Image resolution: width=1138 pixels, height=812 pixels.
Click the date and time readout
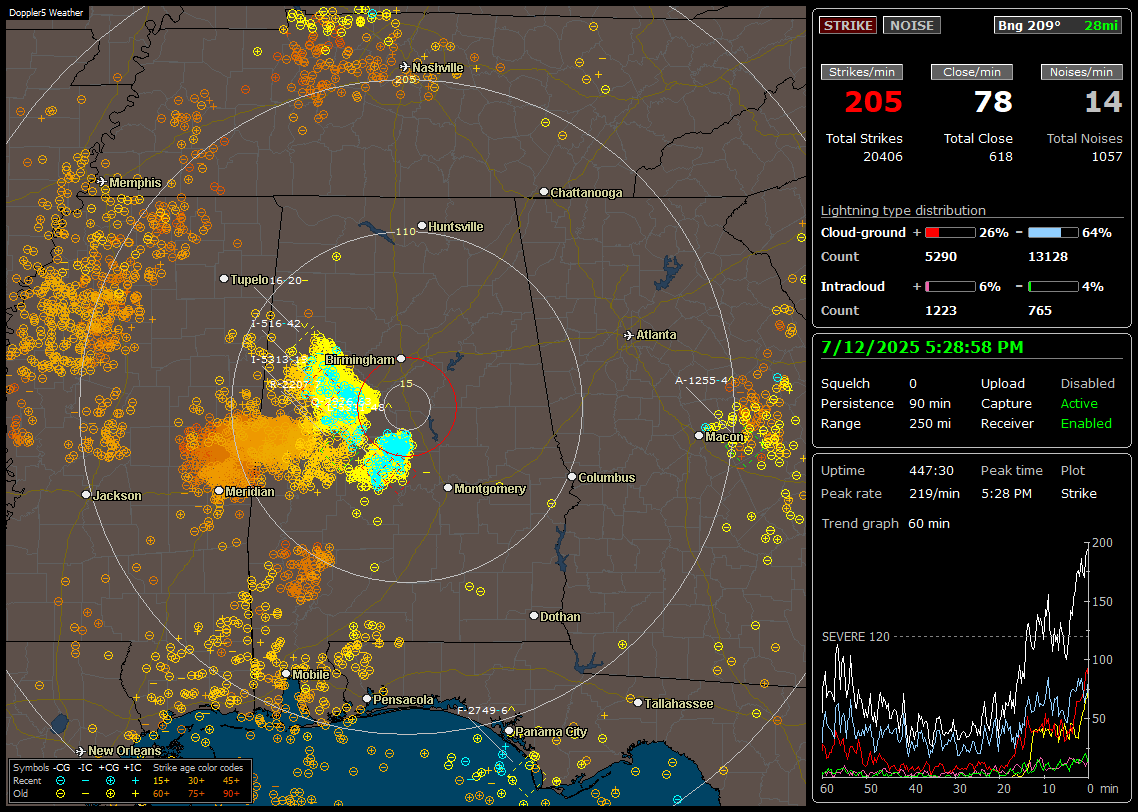[x=922, y=348]
